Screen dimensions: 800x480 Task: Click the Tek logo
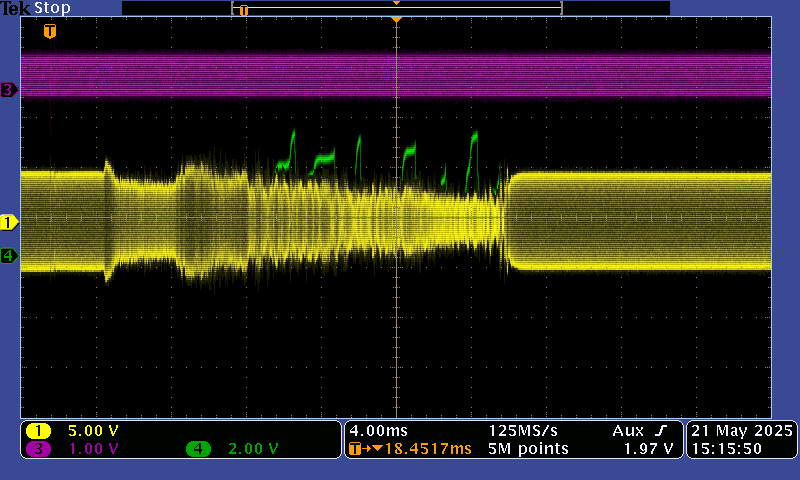pyautogui.click(x=16, y=8)
